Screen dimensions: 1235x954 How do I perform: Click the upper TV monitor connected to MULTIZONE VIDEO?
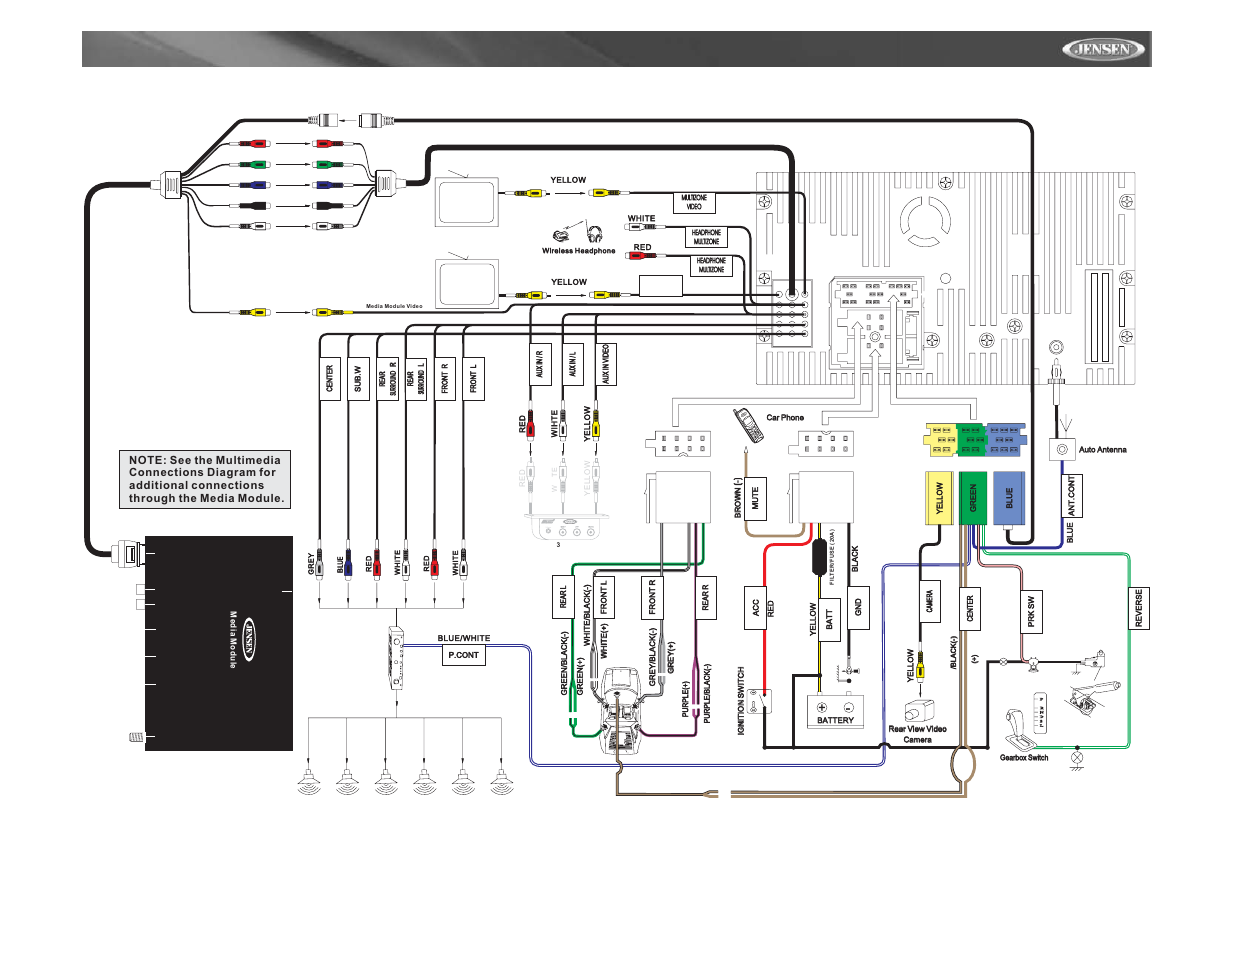pos(466,202)
